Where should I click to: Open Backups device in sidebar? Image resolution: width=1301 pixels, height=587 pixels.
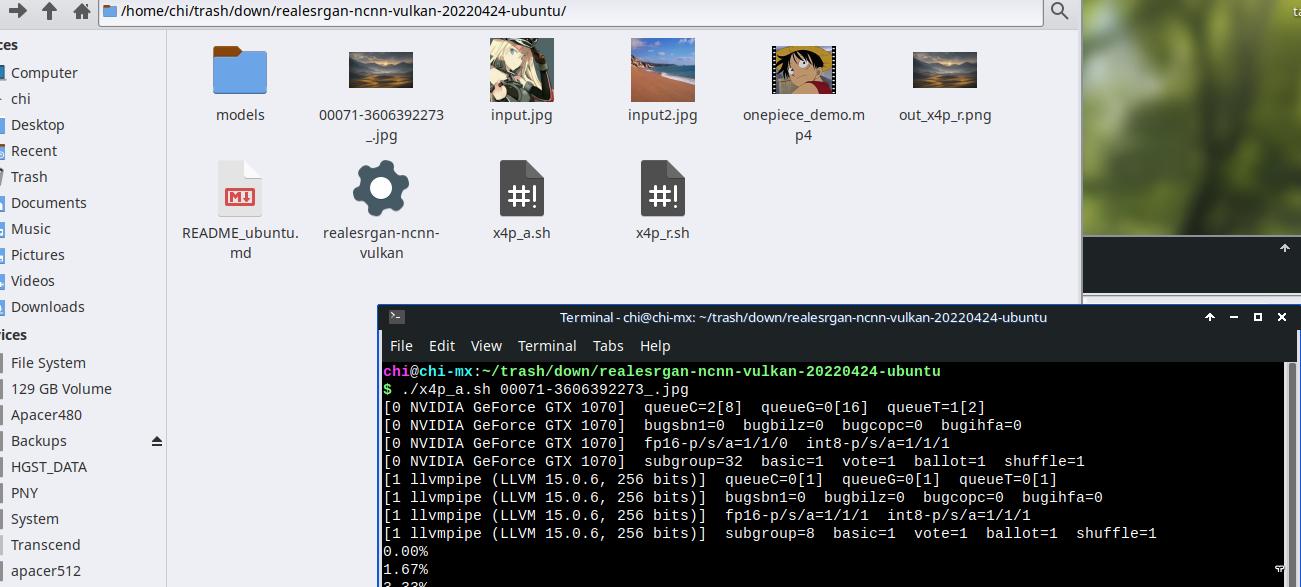(39, 441)
